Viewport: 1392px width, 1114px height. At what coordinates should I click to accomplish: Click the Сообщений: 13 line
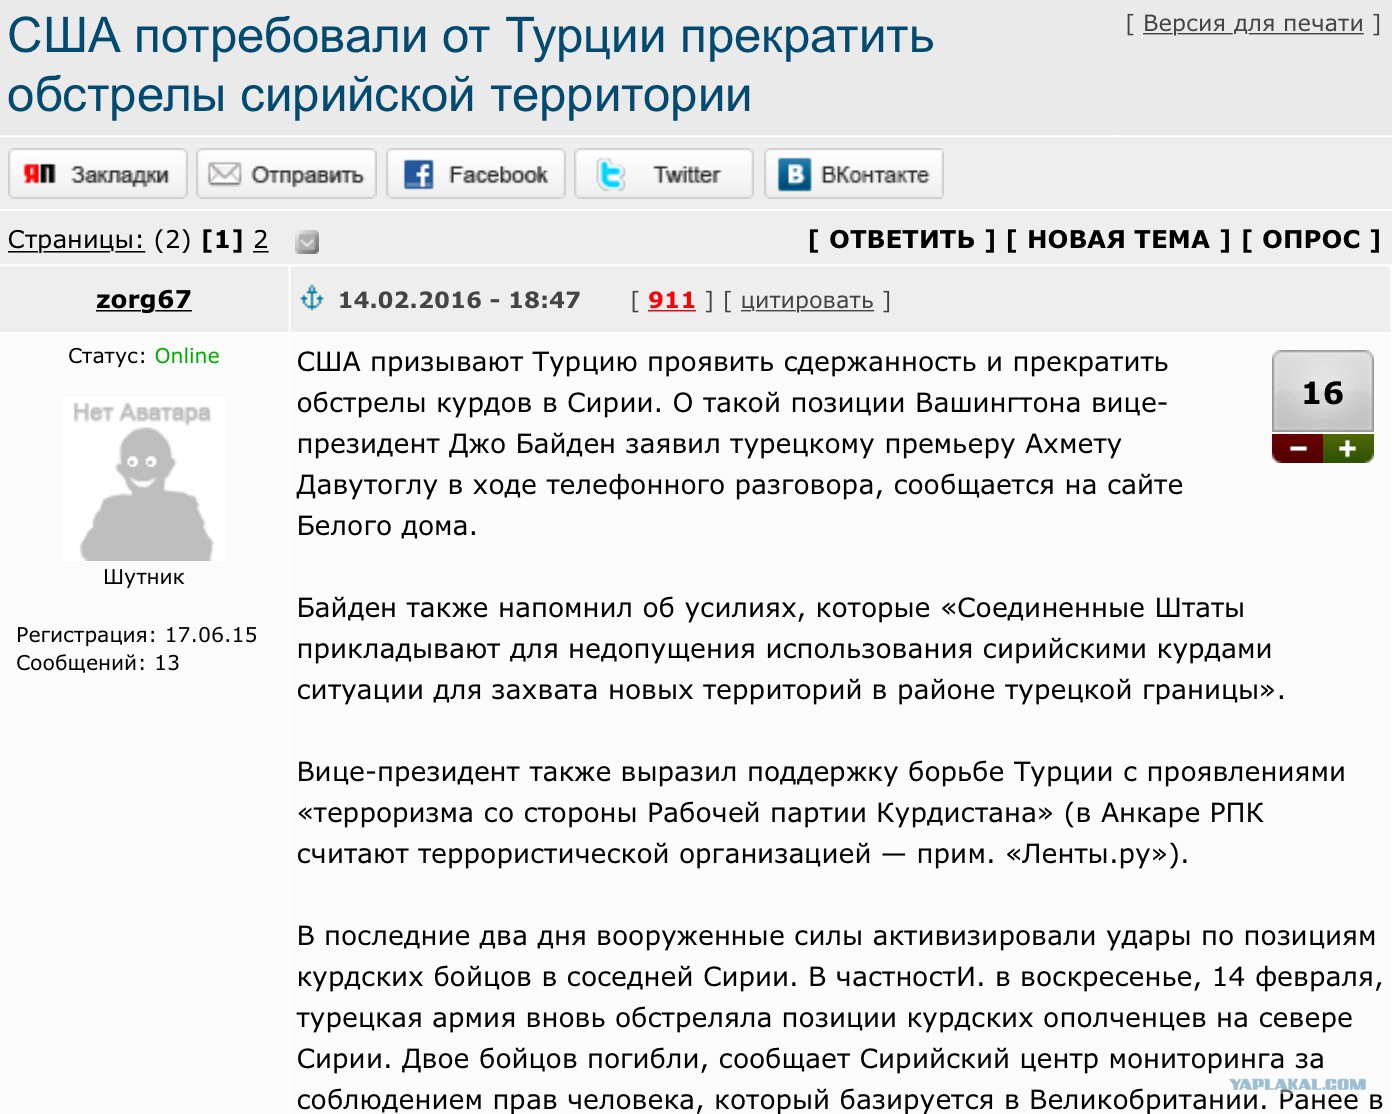pyautogui.click(x=98, y=663)
